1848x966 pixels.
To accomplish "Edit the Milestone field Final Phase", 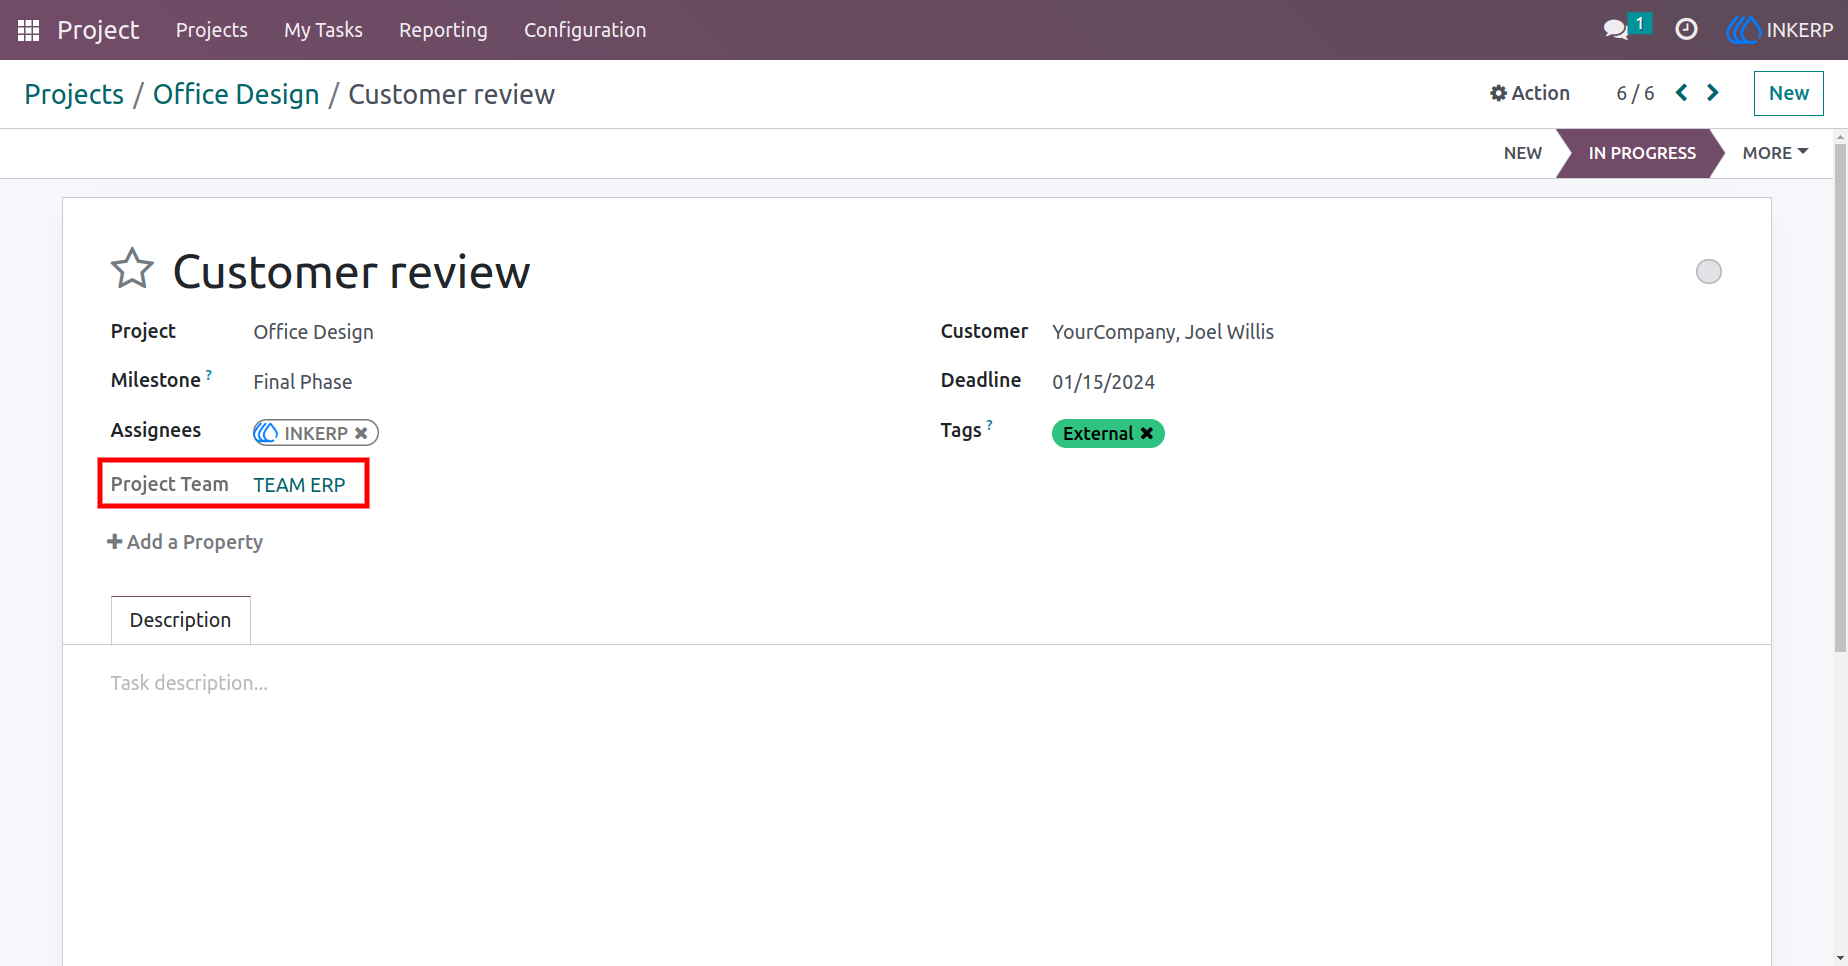I will [302, 382].
